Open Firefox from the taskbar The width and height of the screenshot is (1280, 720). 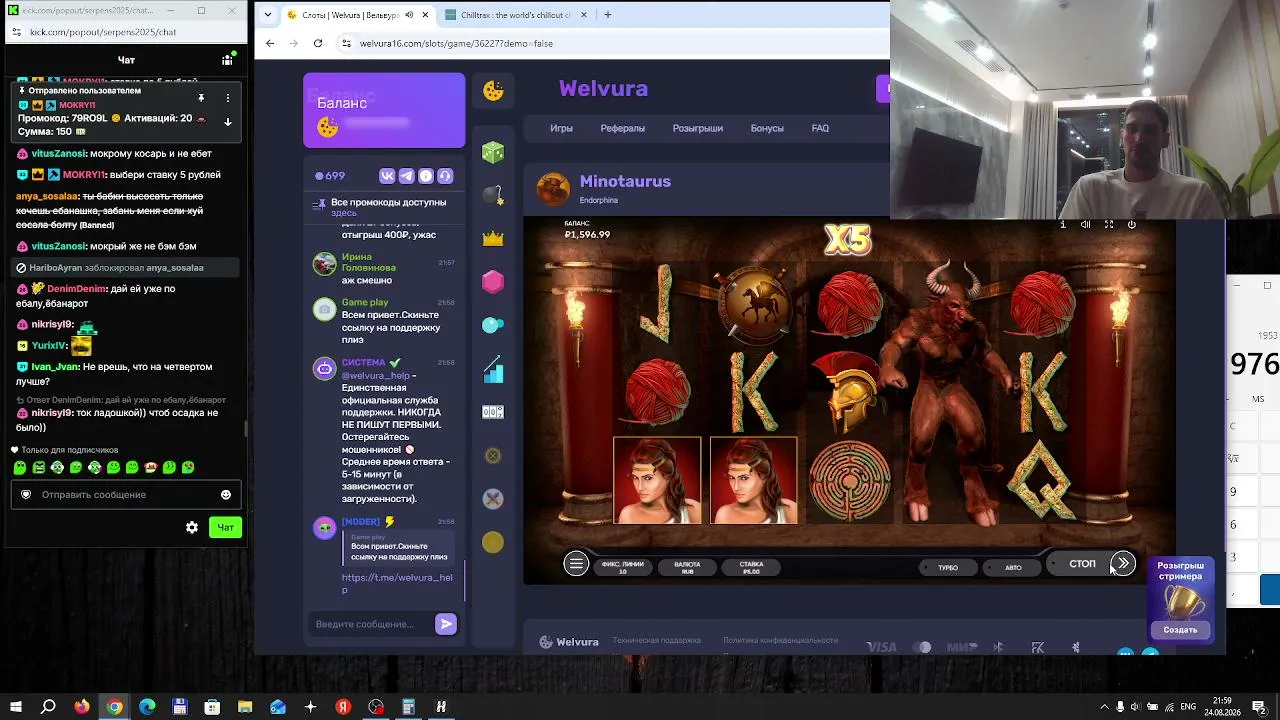pos(82,707)
